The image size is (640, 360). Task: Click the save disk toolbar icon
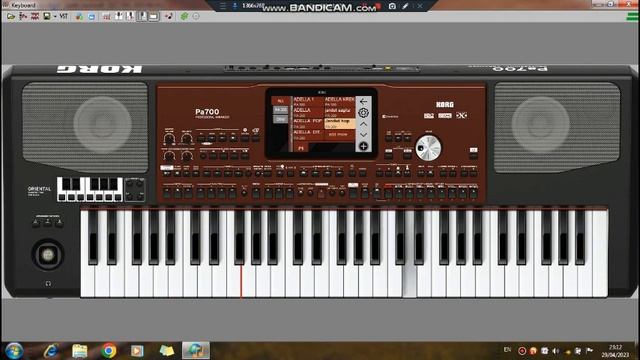click(47, 16)
